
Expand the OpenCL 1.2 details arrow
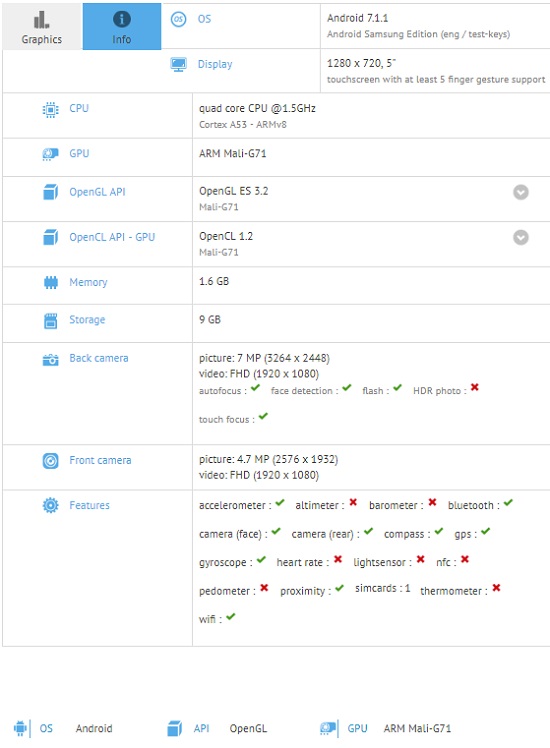click(x=520, y=237)
